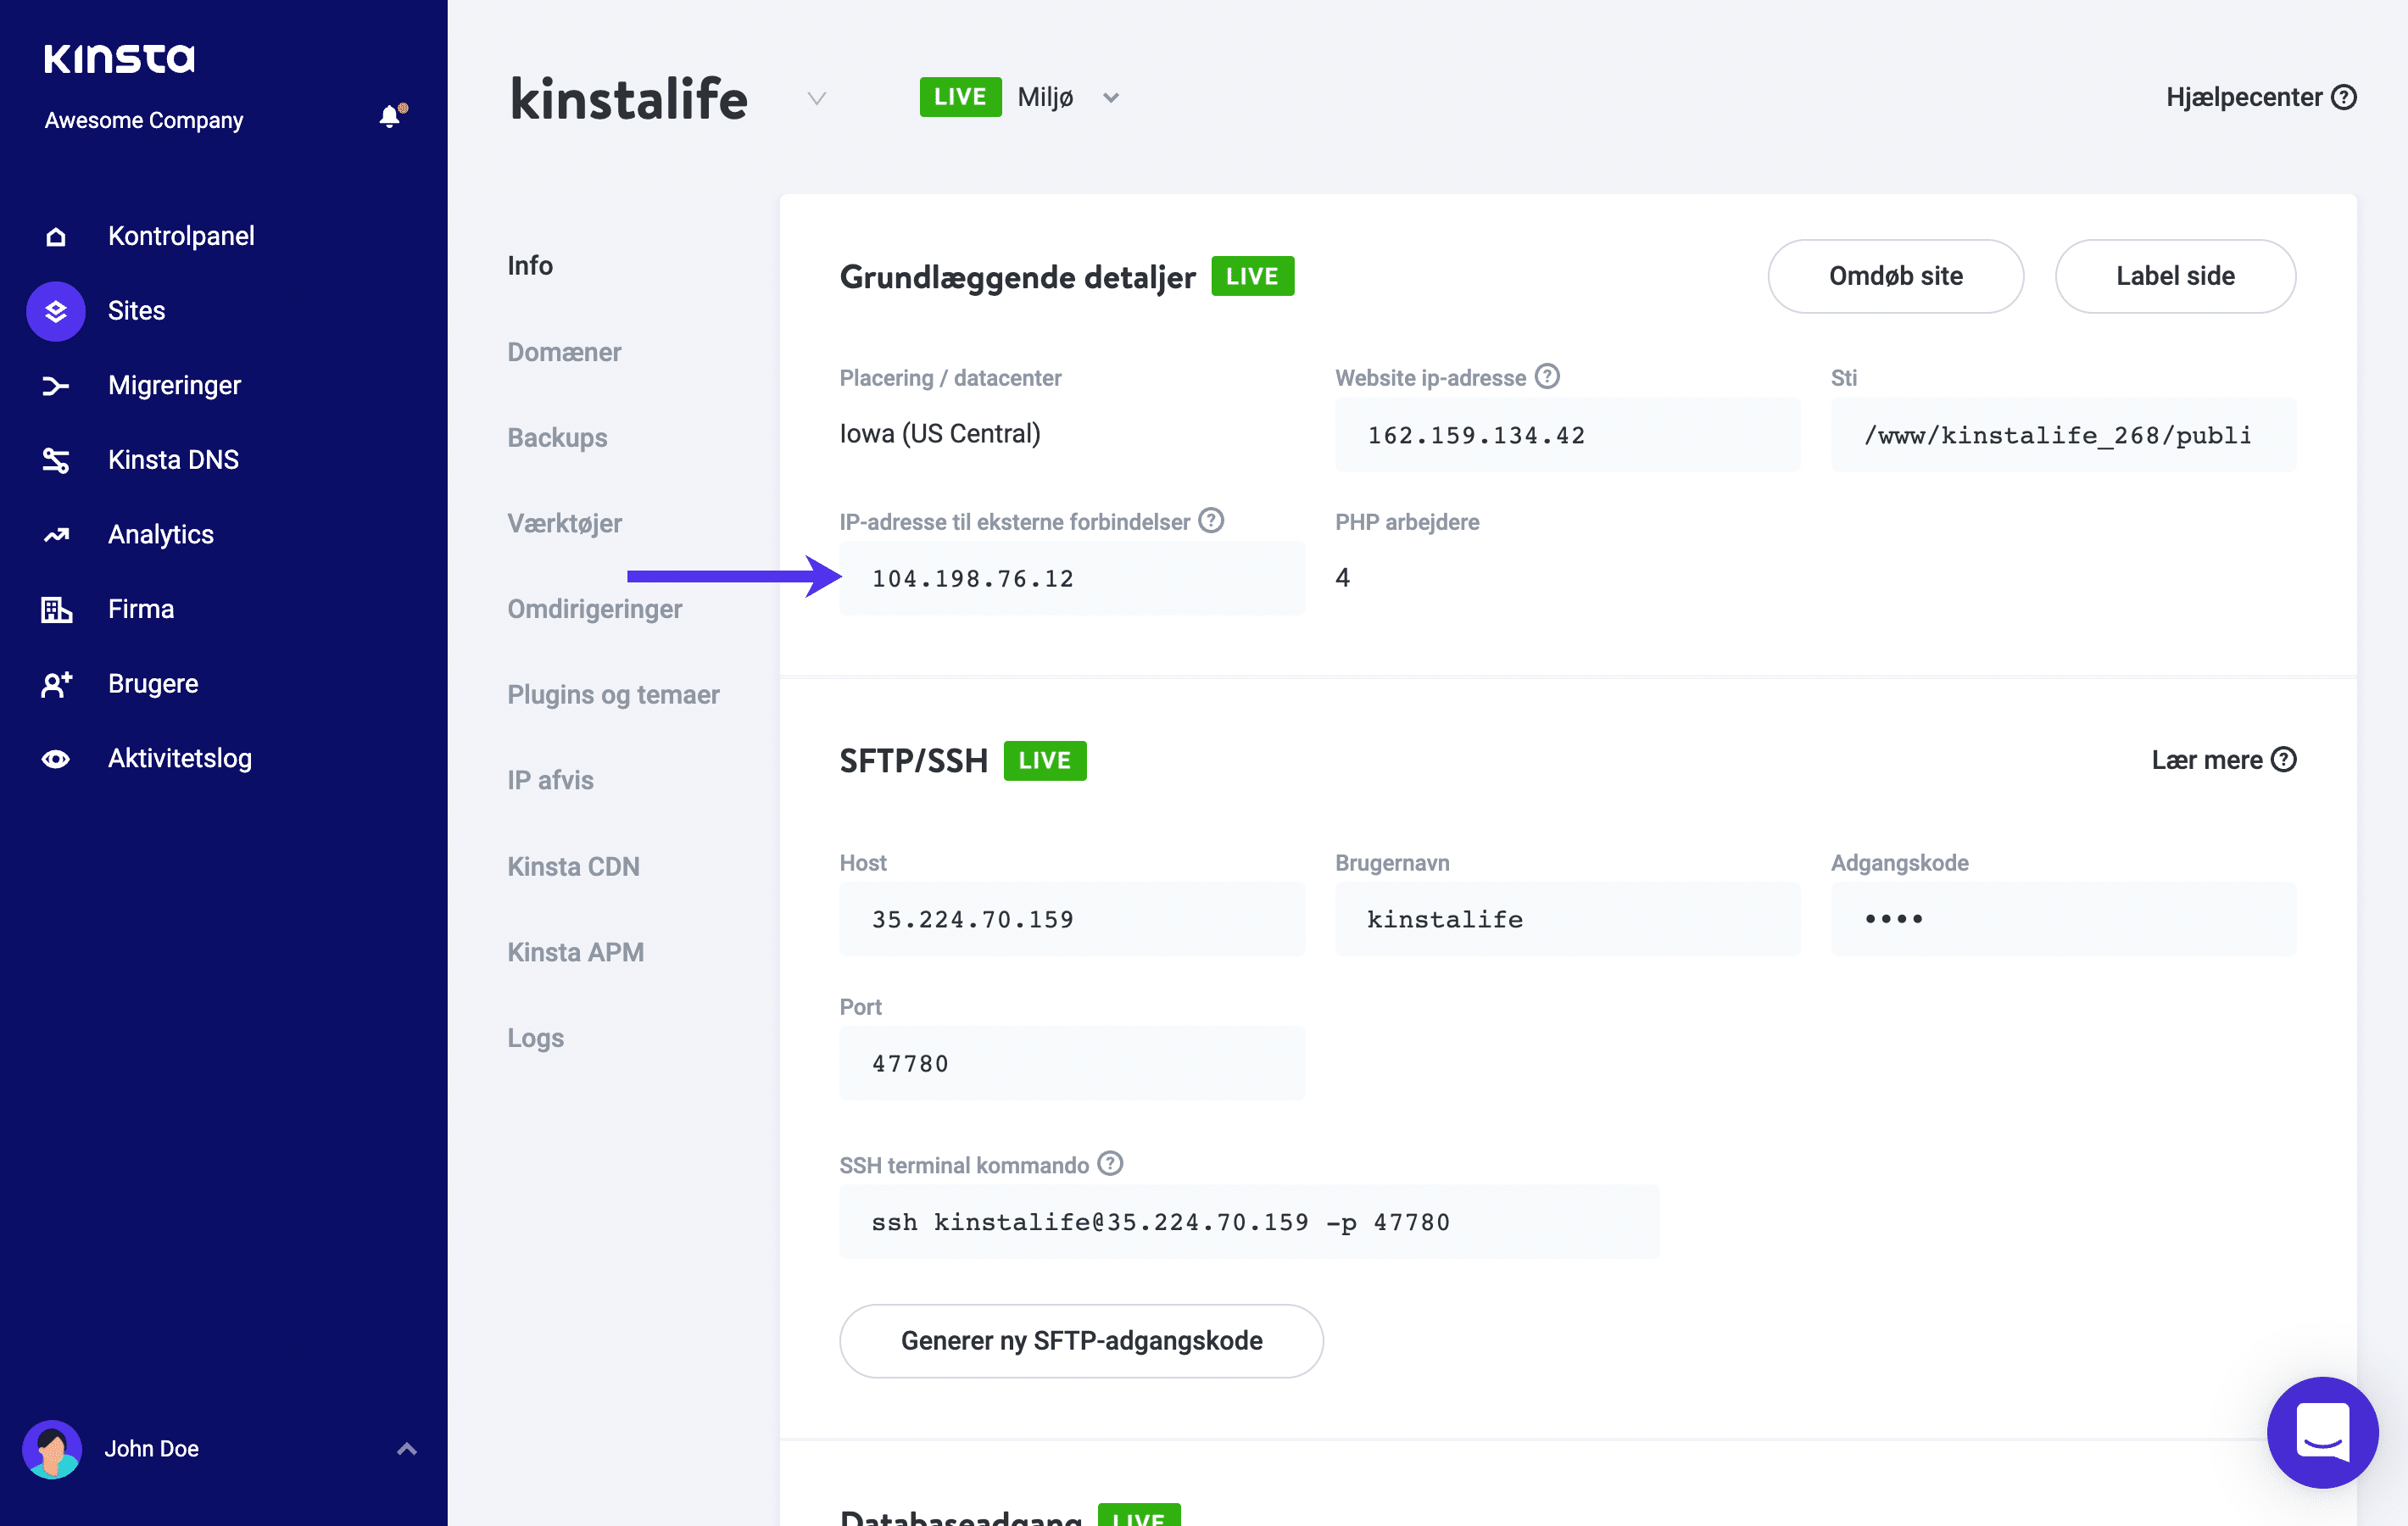The height and width of the screenshot is (1526, 2408).
Task: Click the SFTP/SSH section heading
Action: click(913, 761)
